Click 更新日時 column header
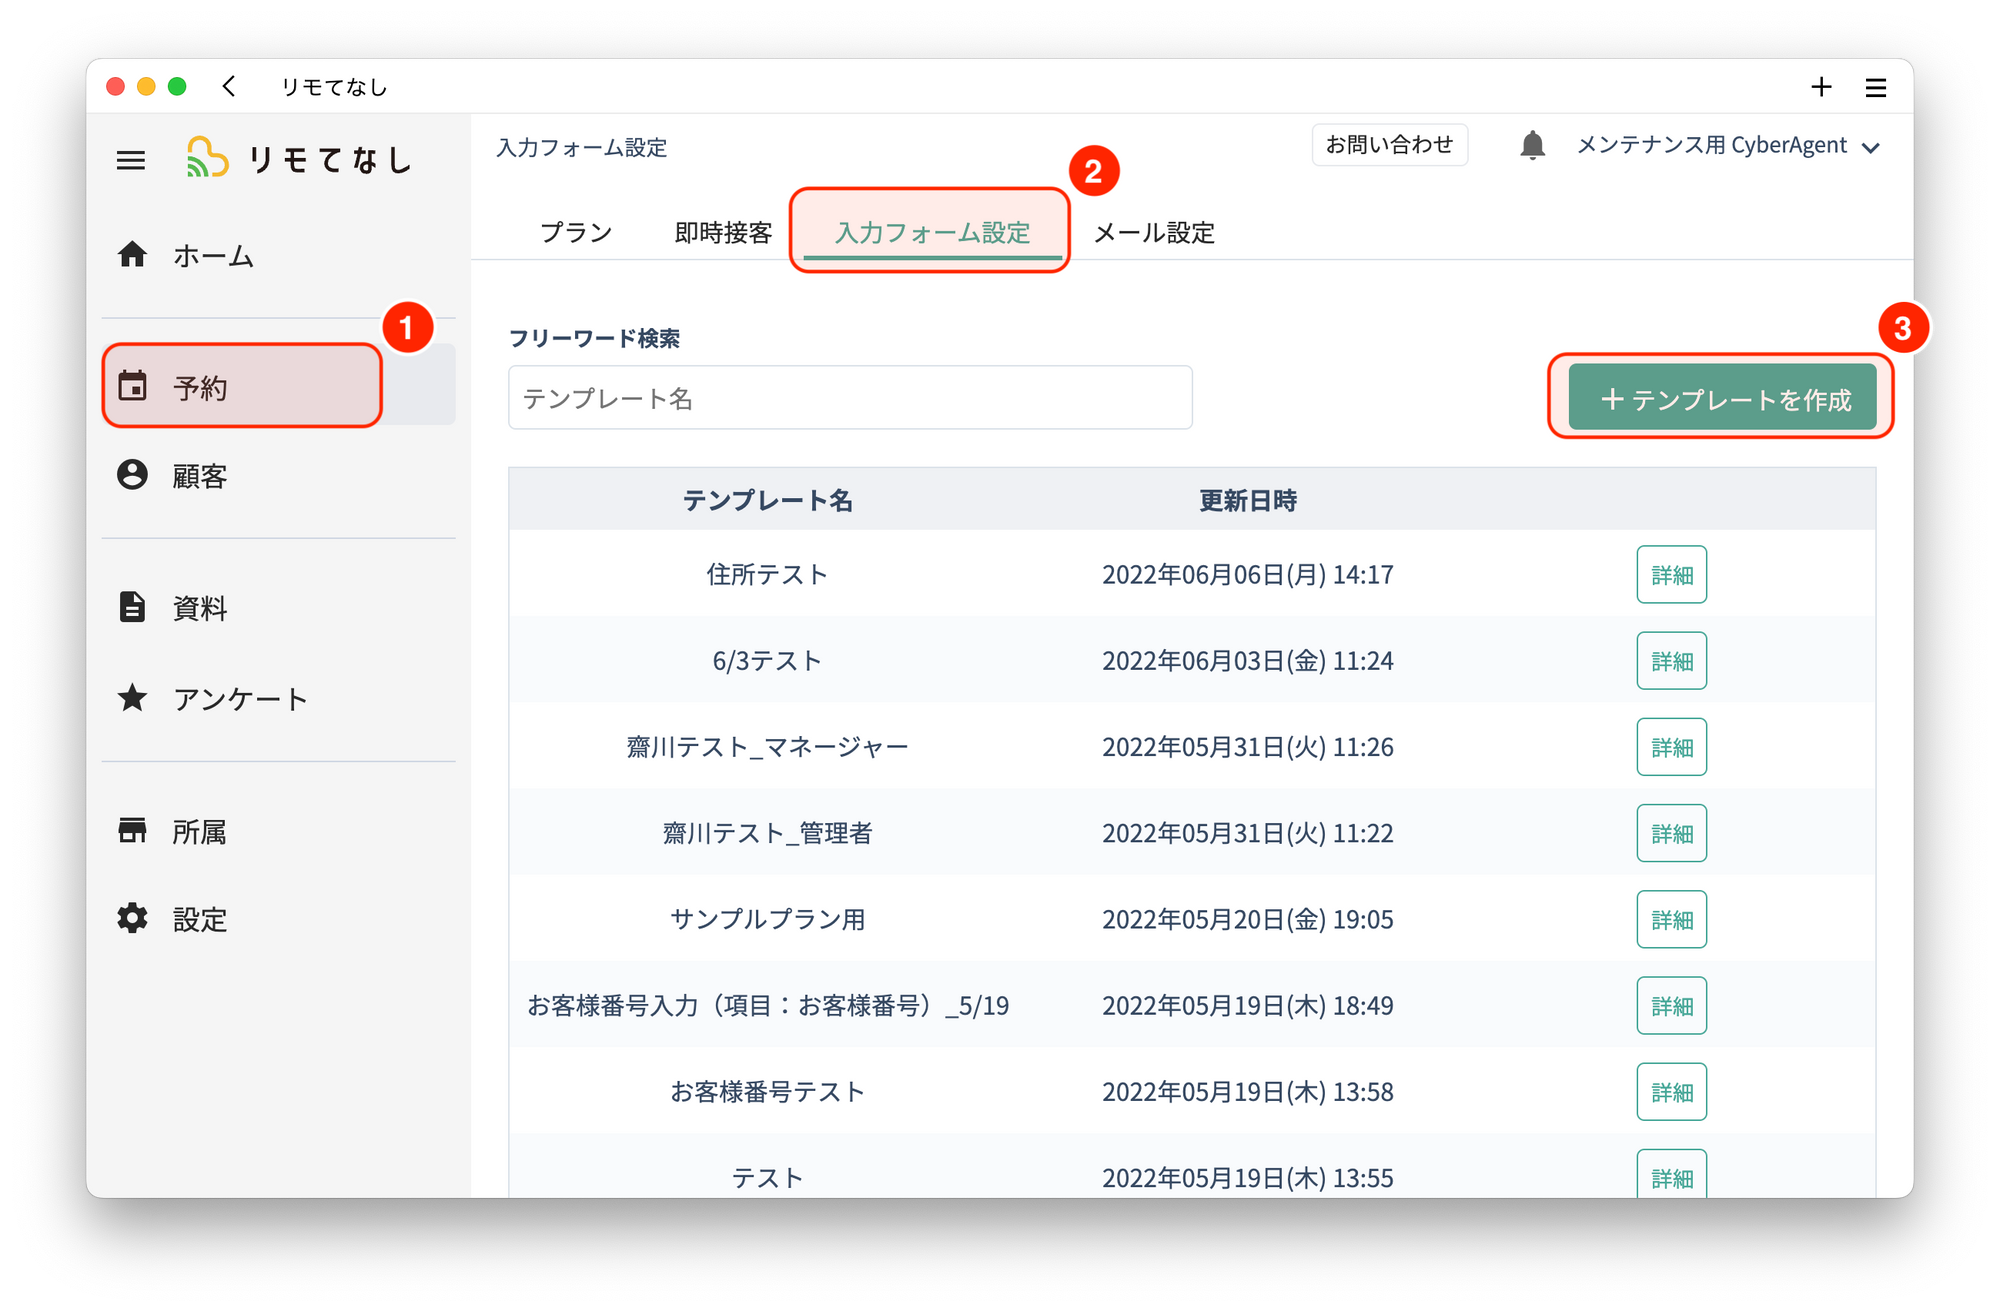2000x1312 pixels. pyautogui.click(x=1247, y=500)
